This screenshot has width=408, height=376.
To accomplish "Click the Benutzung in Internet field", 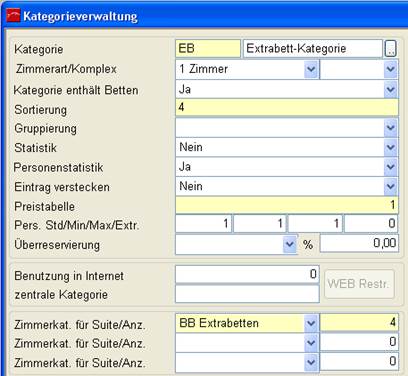I will pos(247,274).
